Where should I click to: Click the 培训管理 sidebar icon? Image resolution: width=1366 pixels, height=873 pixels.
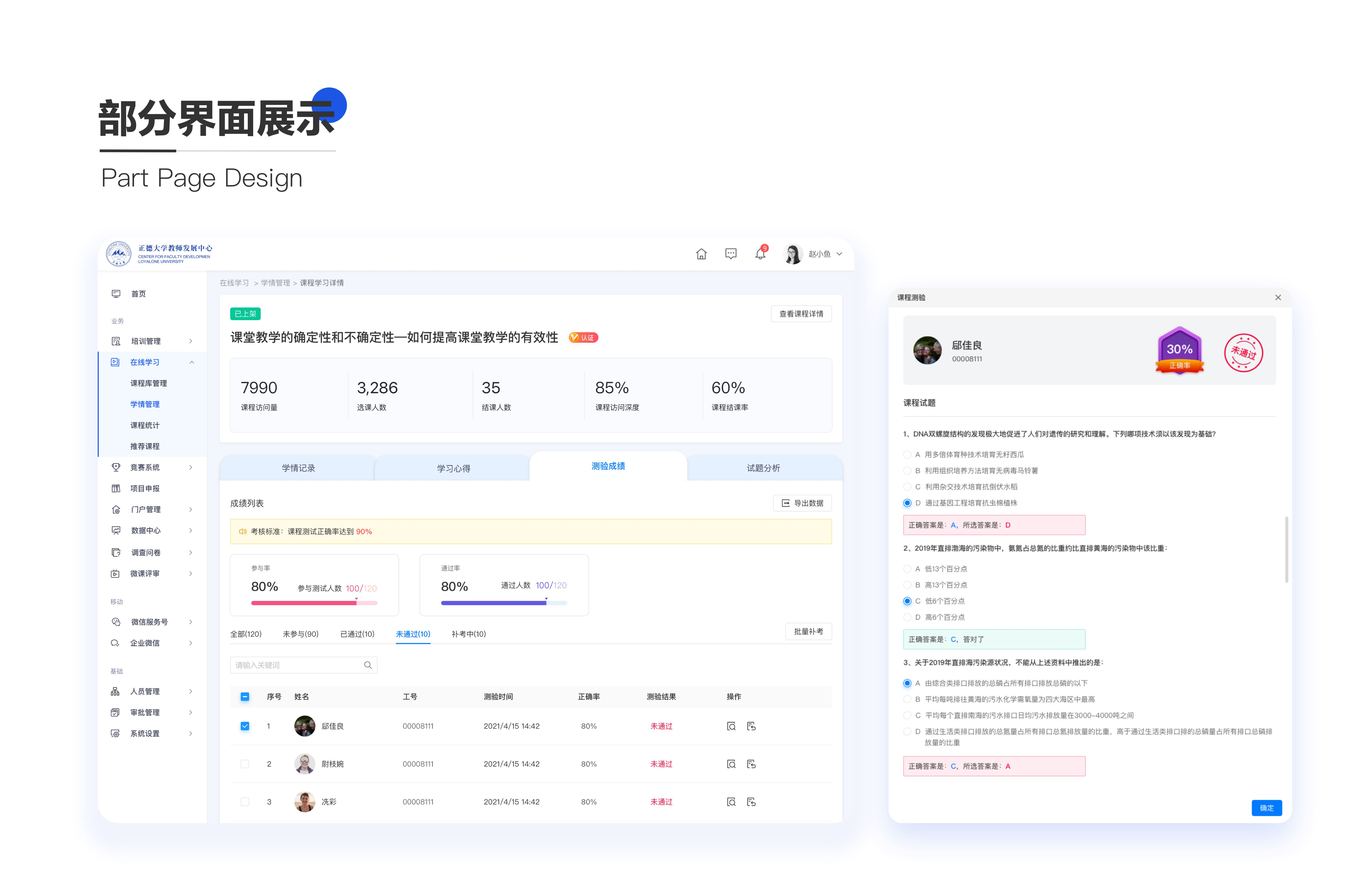tap(116, 341)
